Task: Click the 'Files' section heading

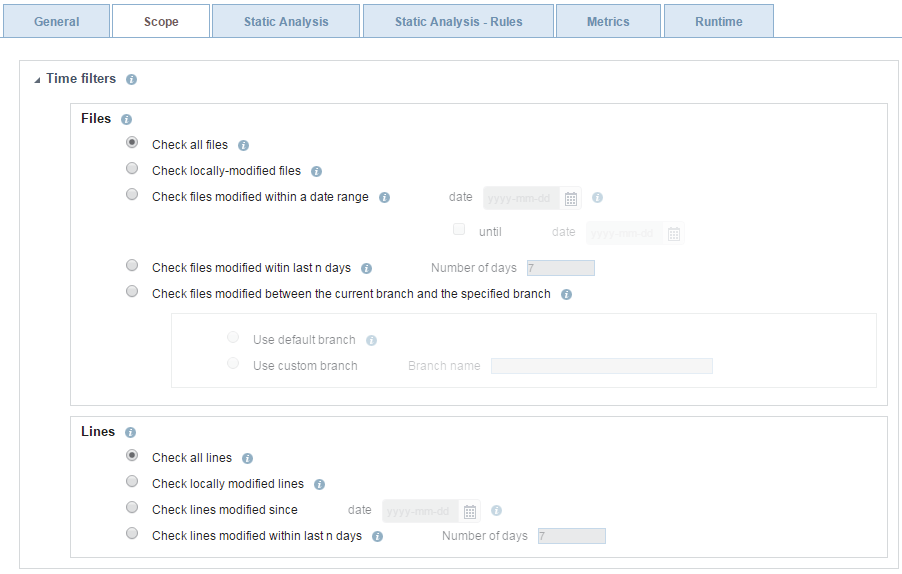Action: tap(96, 118)
